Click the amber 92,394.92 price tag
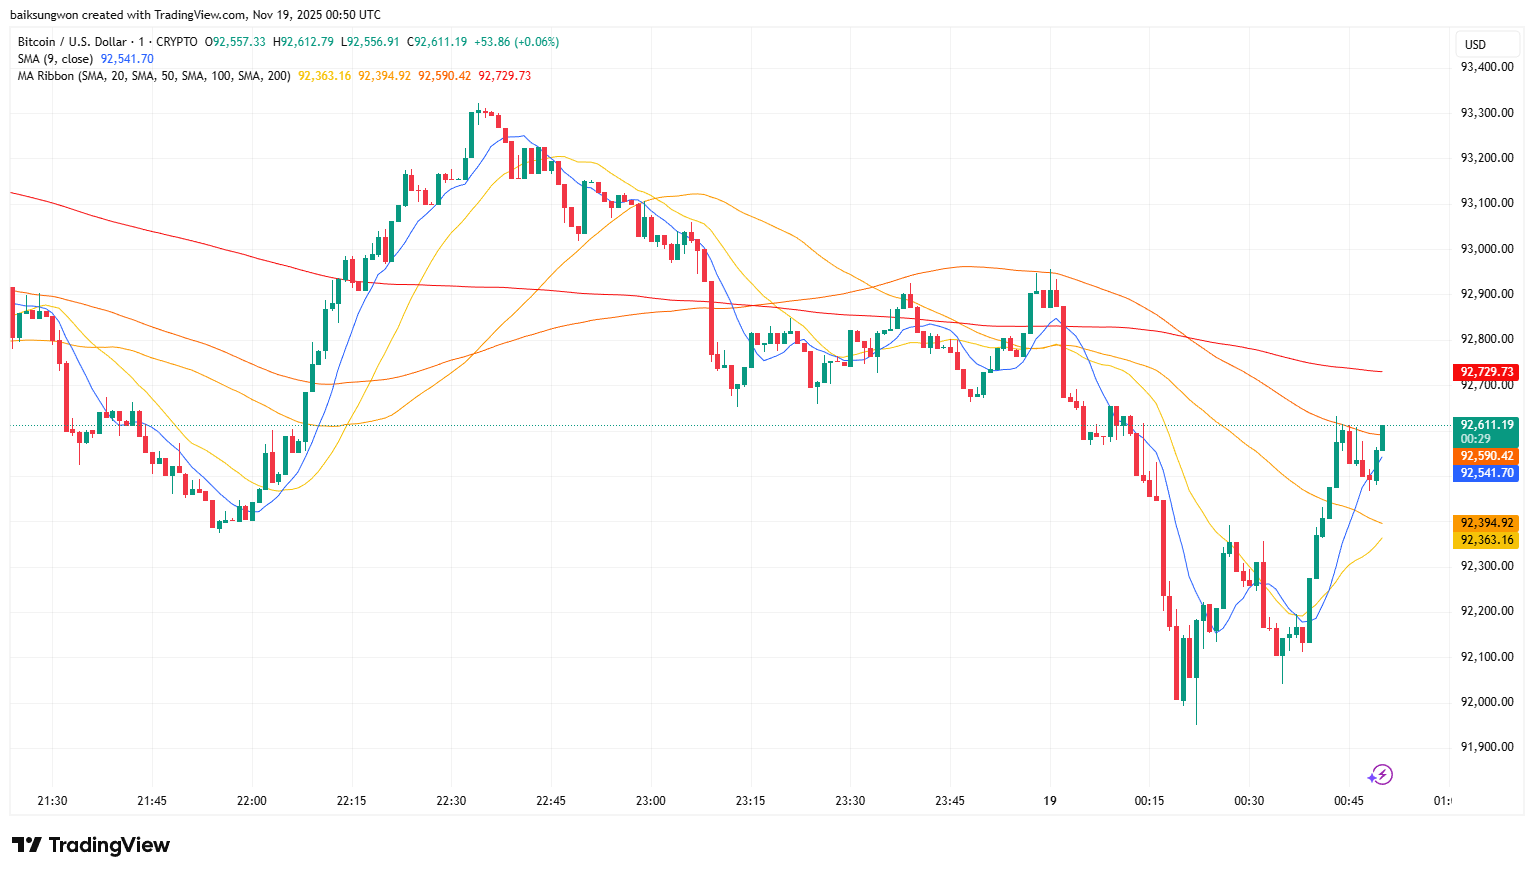This screenshot has width=1534, height=875. (1486, 523)
